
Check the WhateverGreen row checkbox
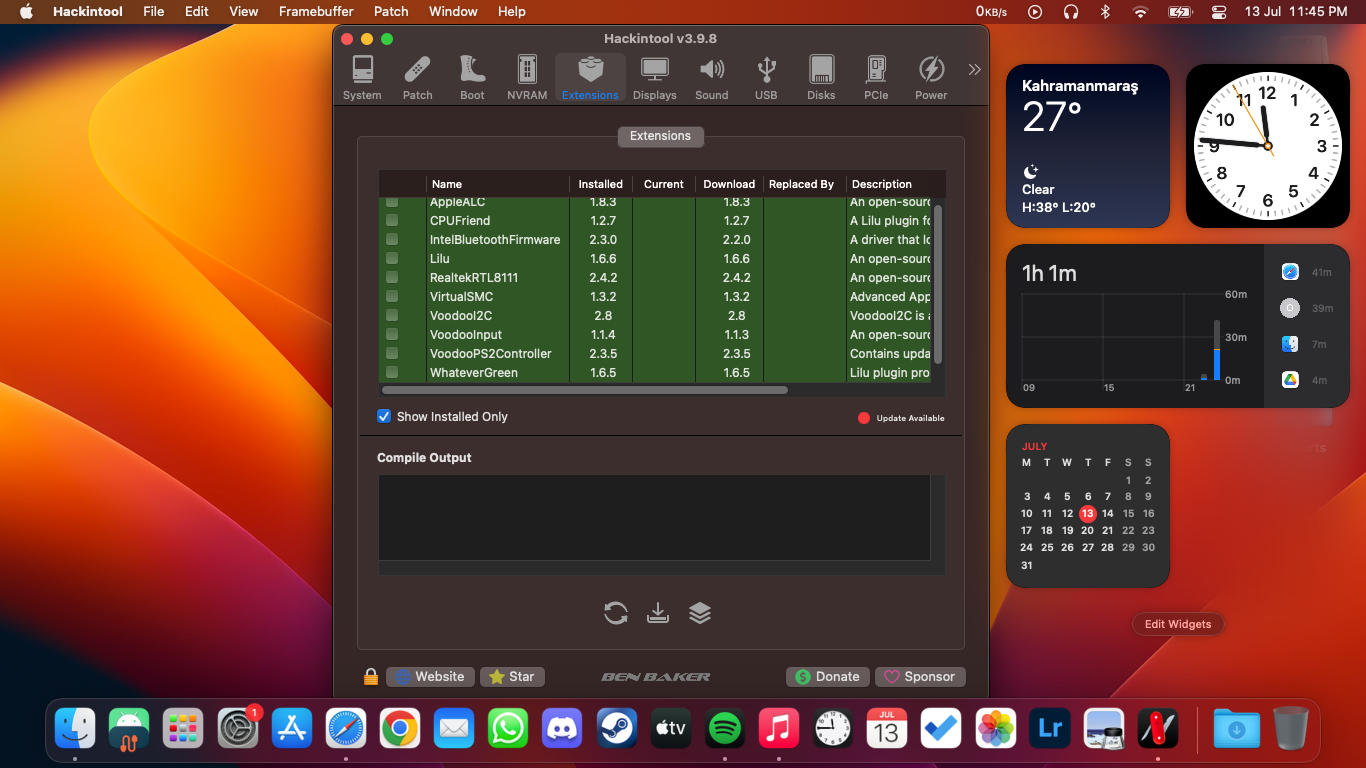click(392, 373)
